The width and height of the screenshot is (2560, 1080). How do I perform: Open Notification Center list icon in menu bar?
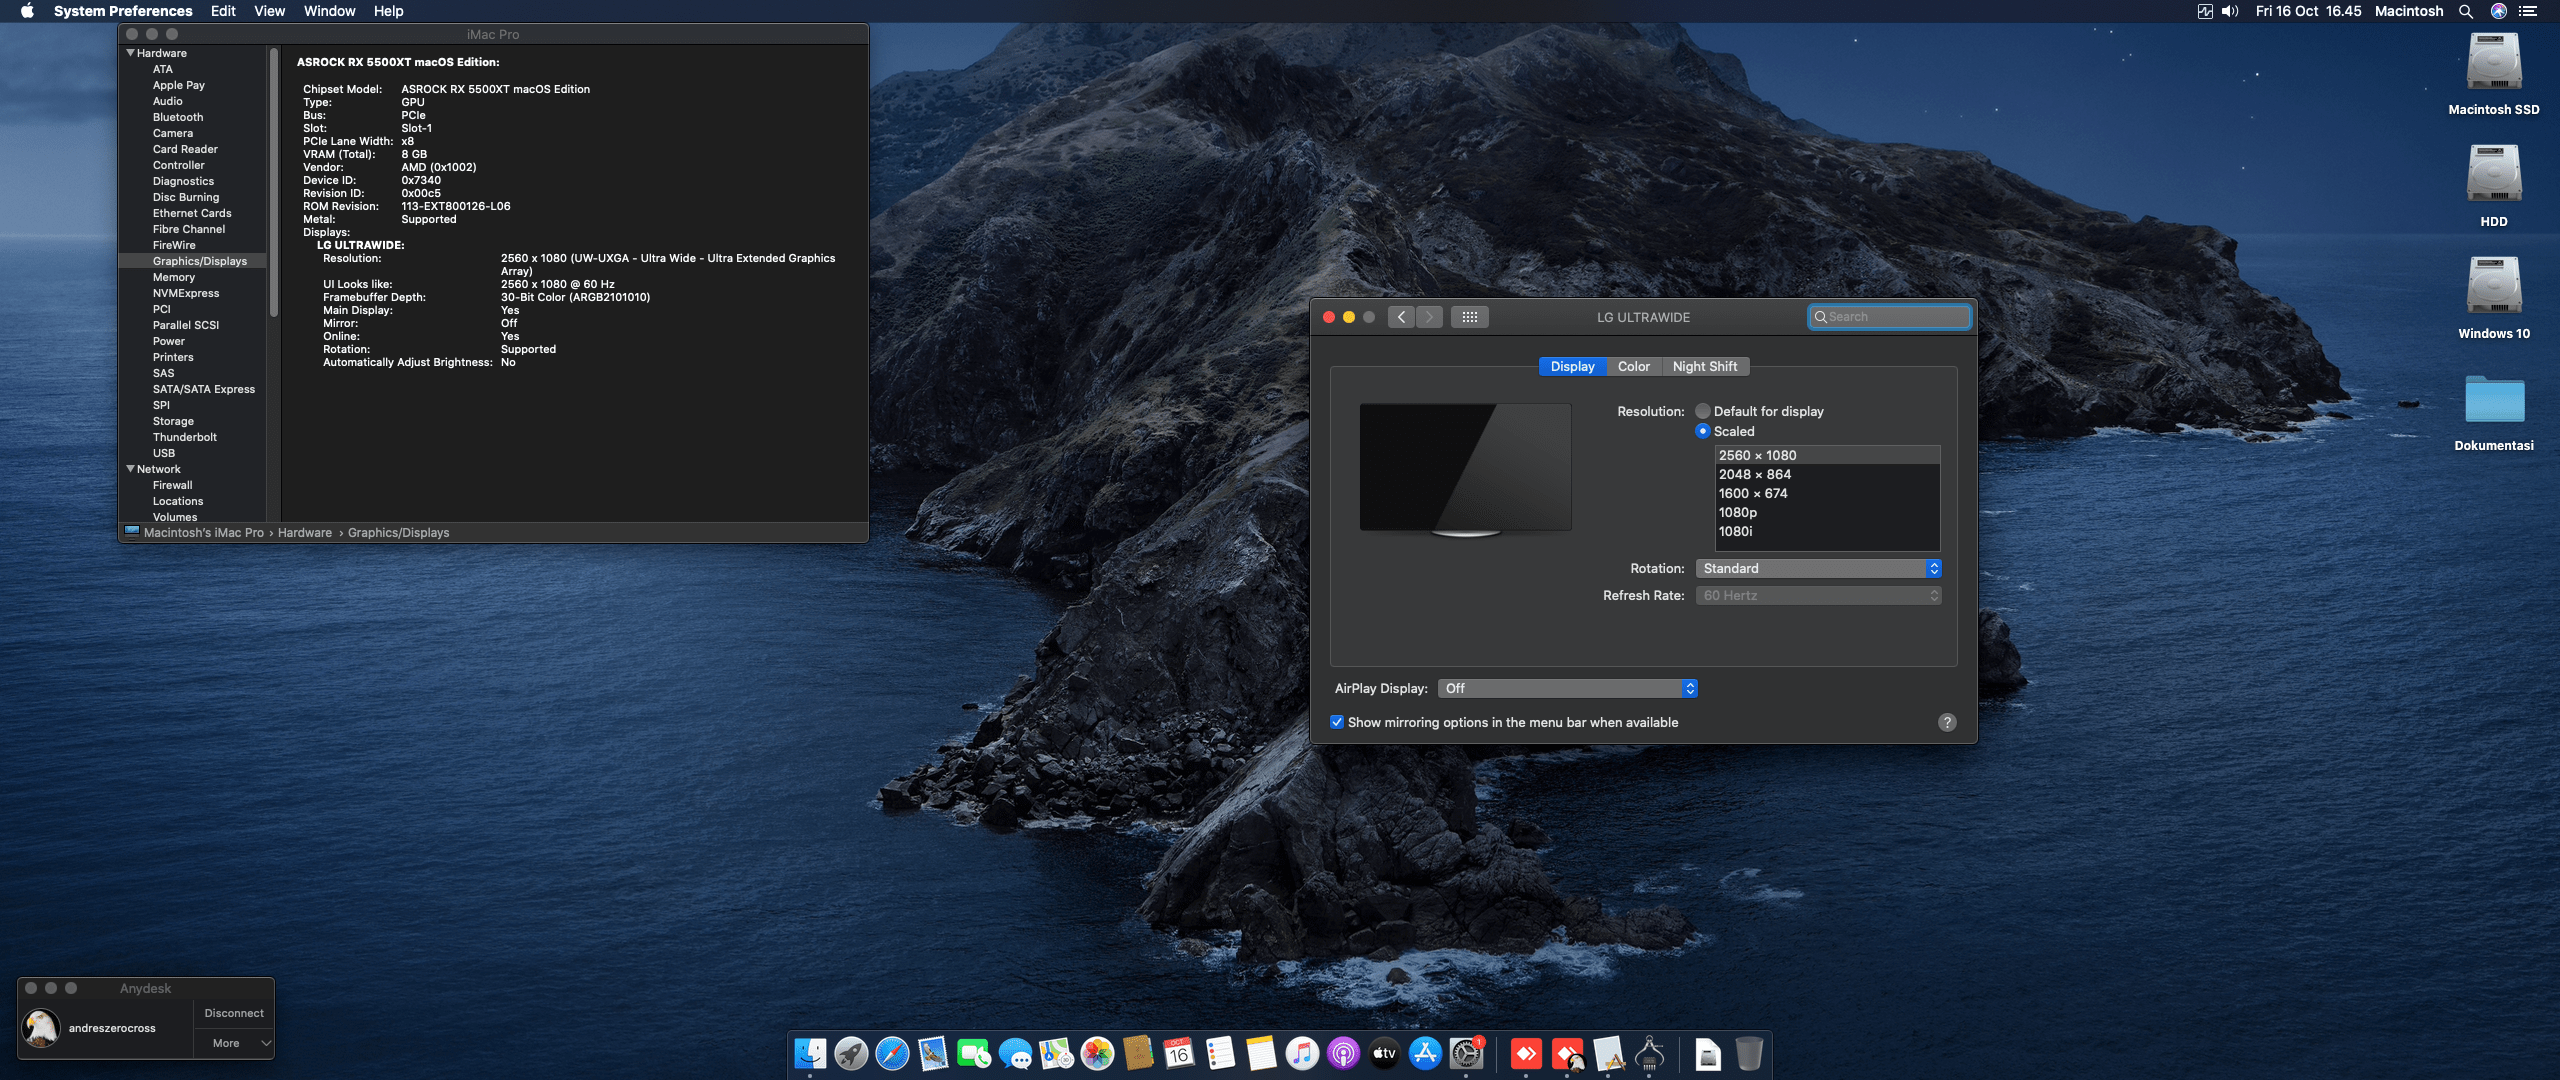2529,11
